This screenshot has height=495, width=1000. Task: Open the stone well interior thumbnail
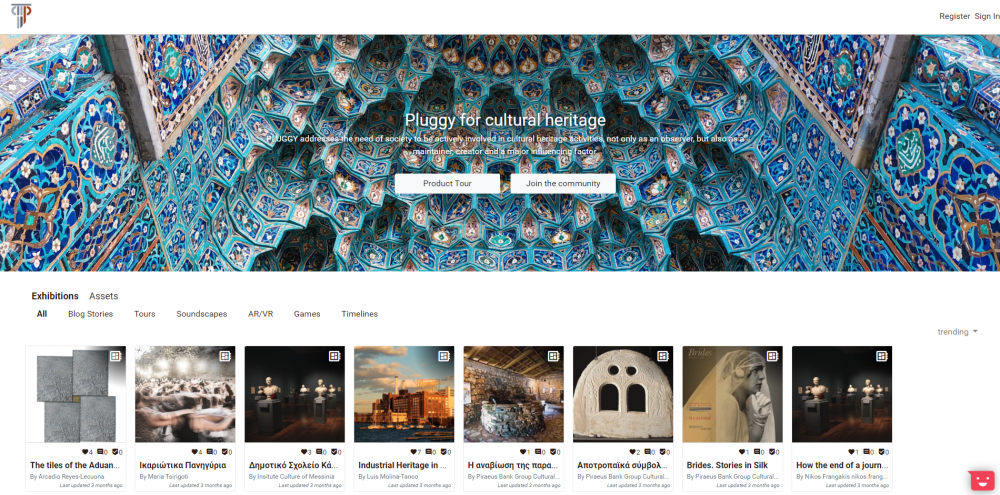(513, 394)
